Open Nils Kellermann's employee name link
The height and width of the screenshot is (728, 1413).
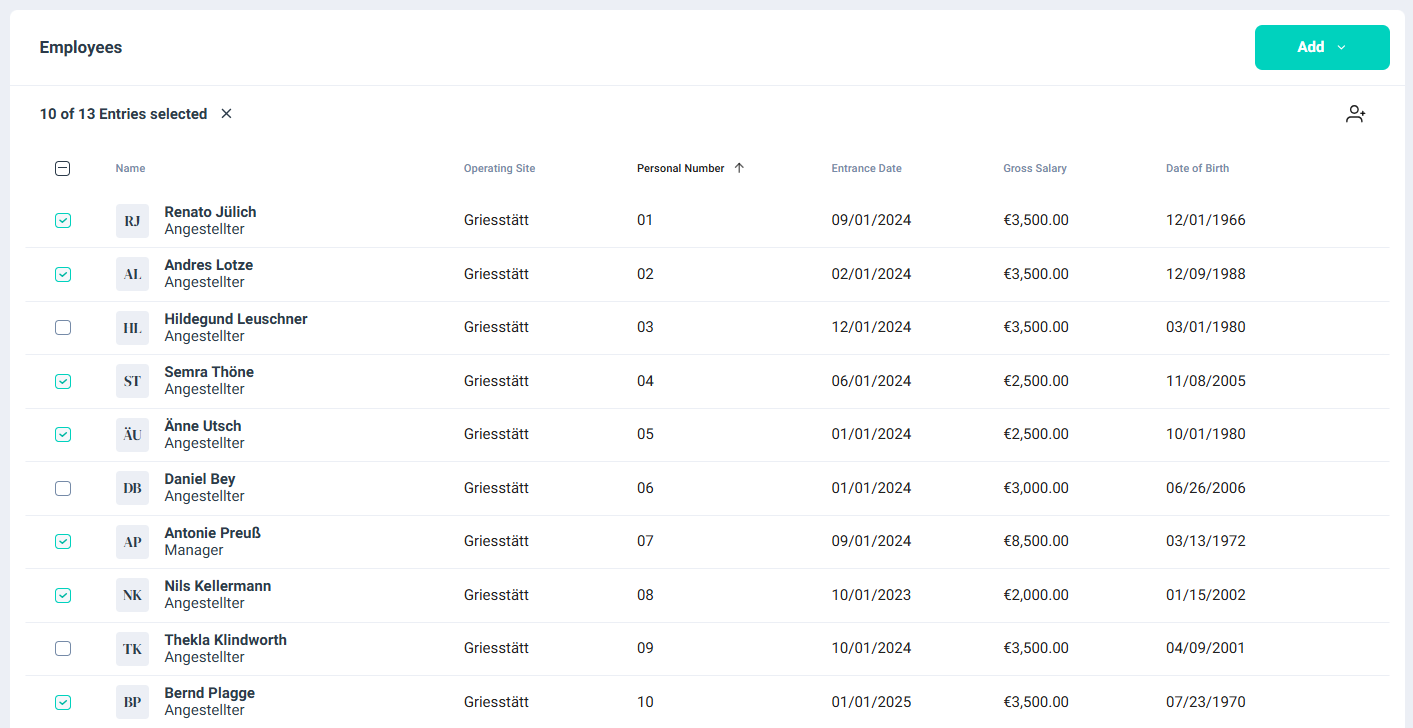[x=217, y=586]
